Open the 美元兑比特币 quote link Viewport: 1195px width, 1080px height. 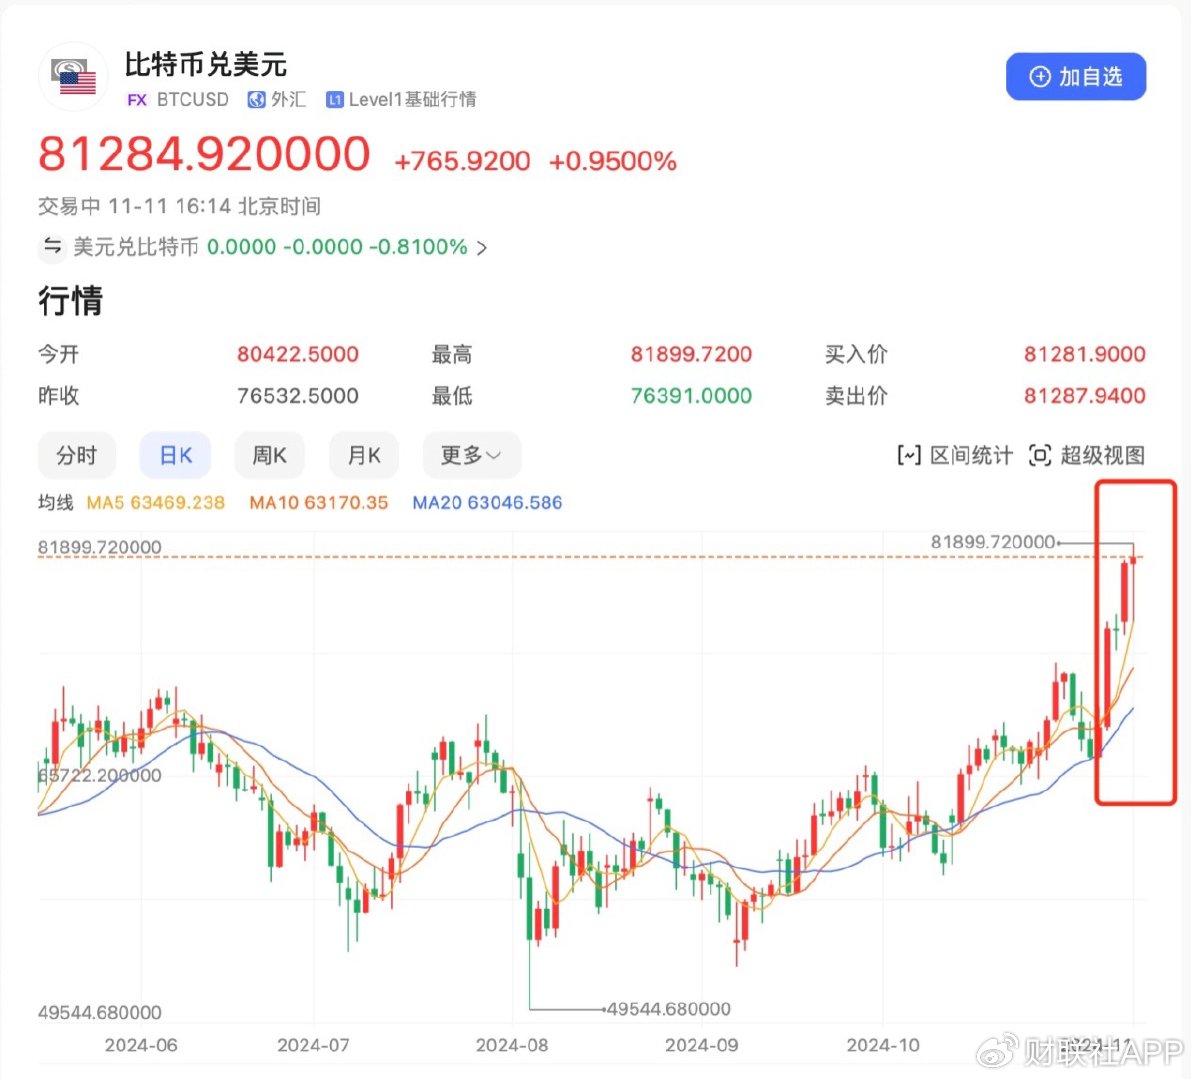pos(135,247)
